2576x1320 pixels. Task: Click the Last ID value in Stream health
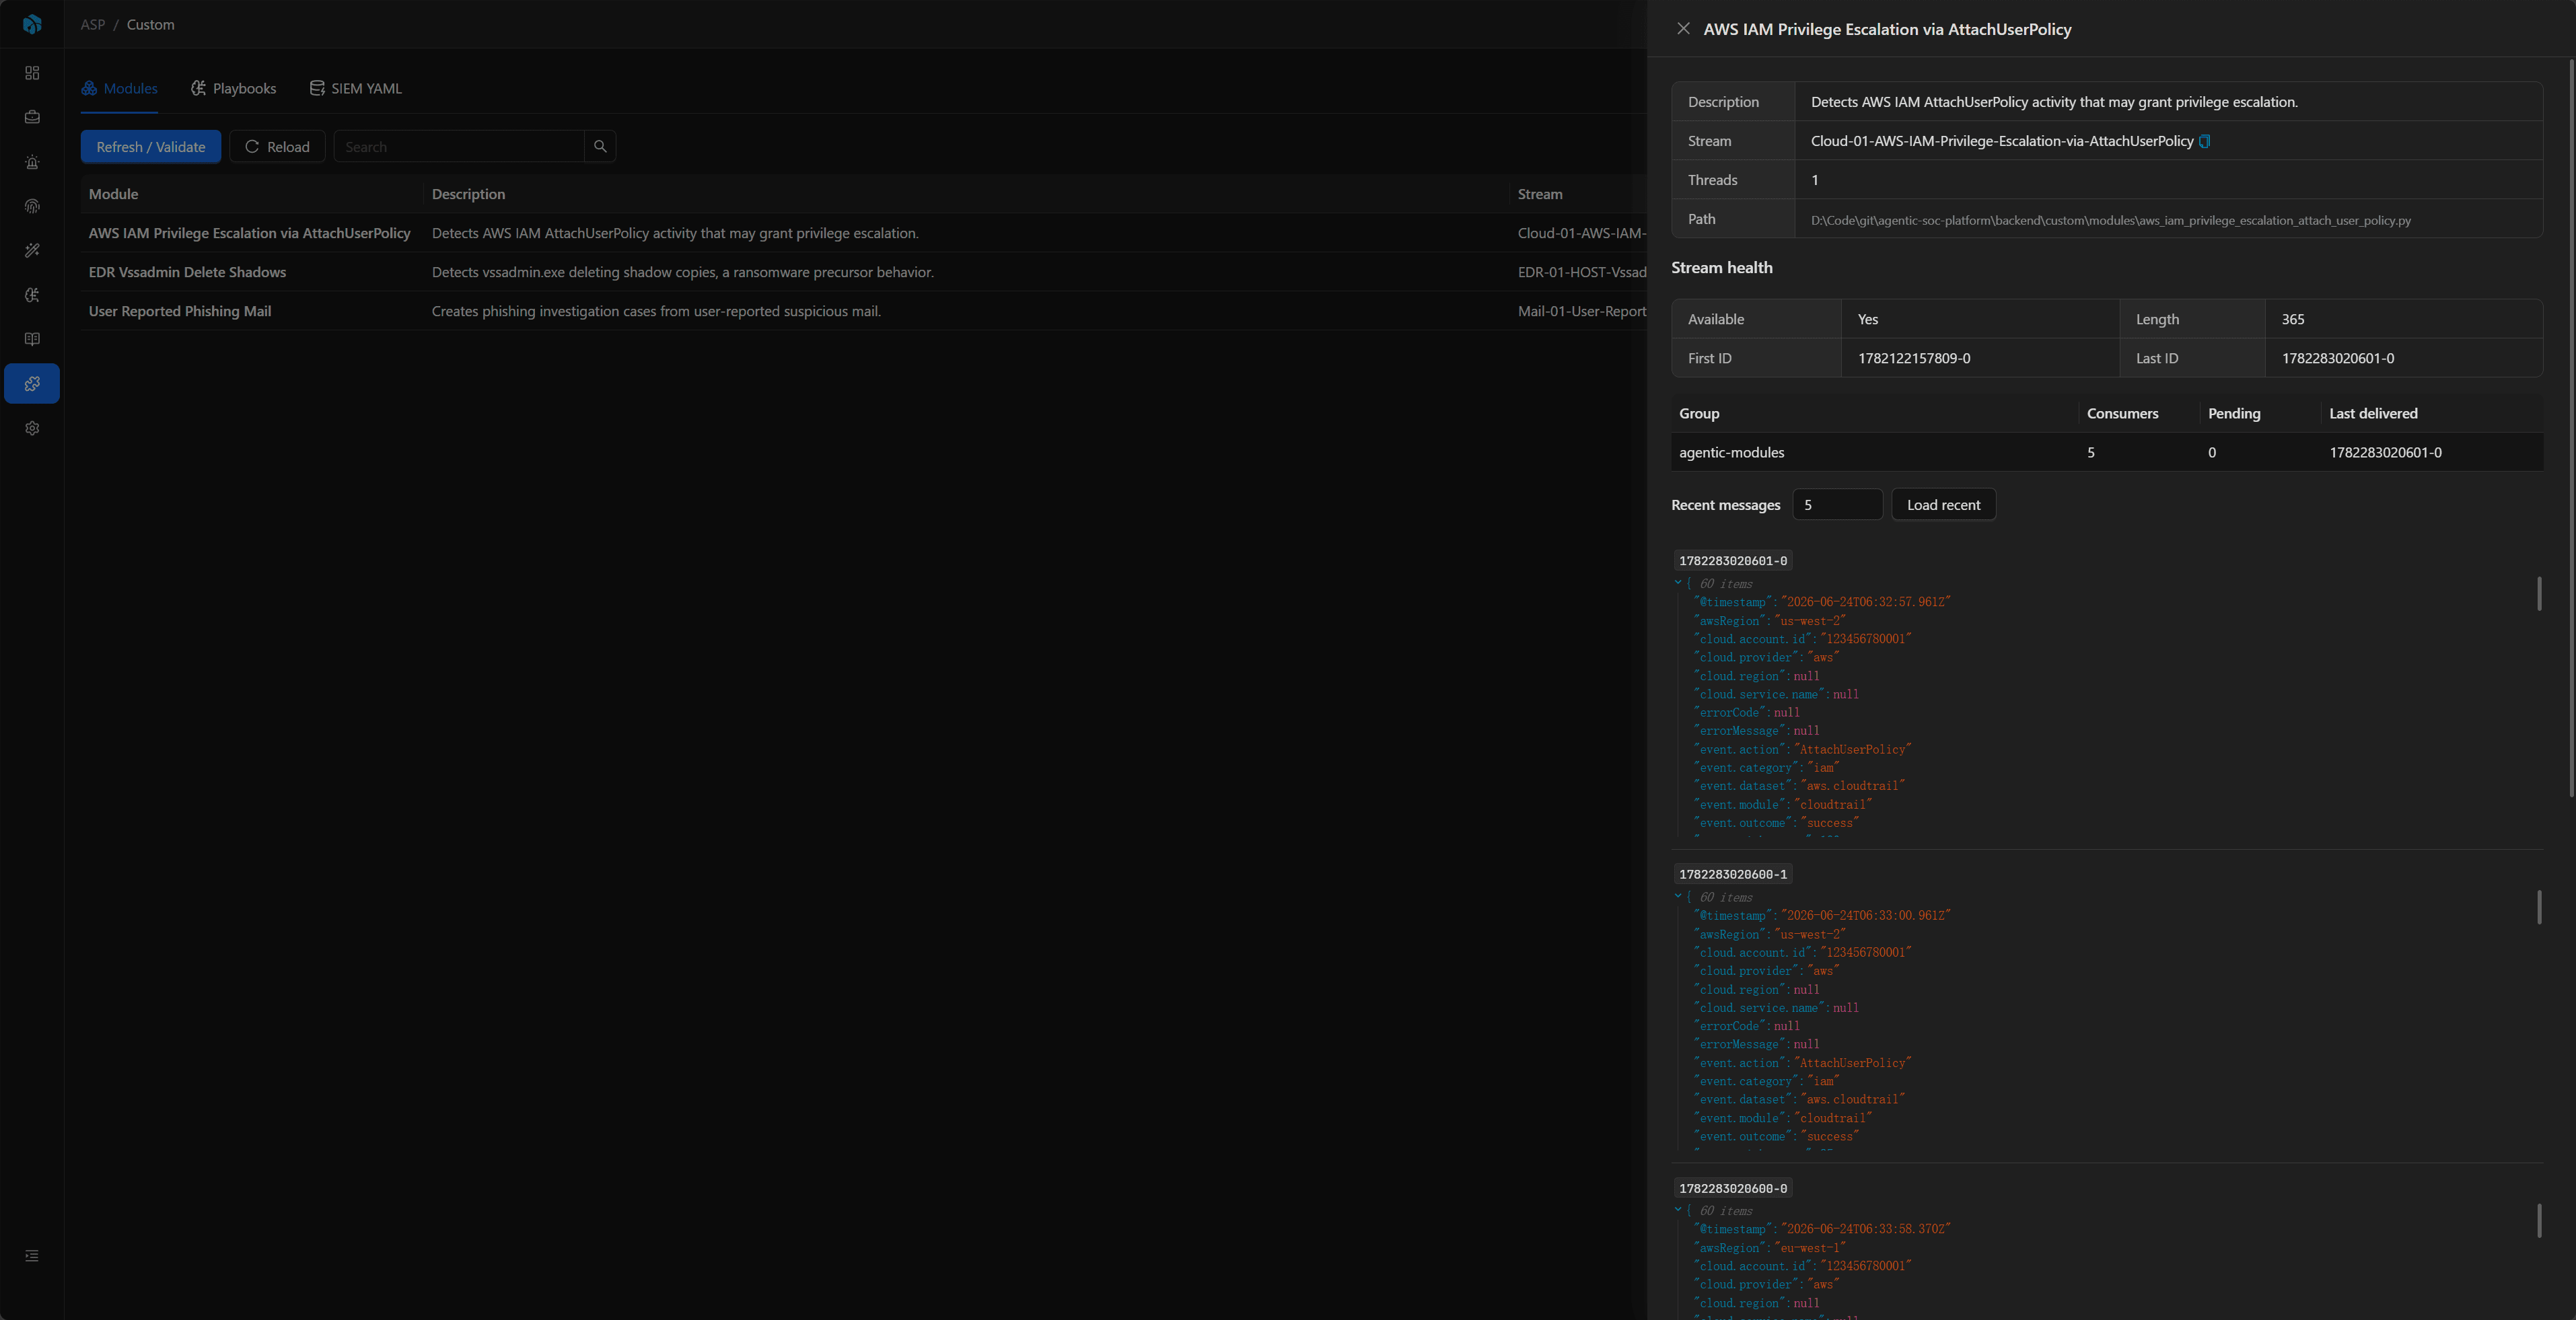[x=2338, y=358]
